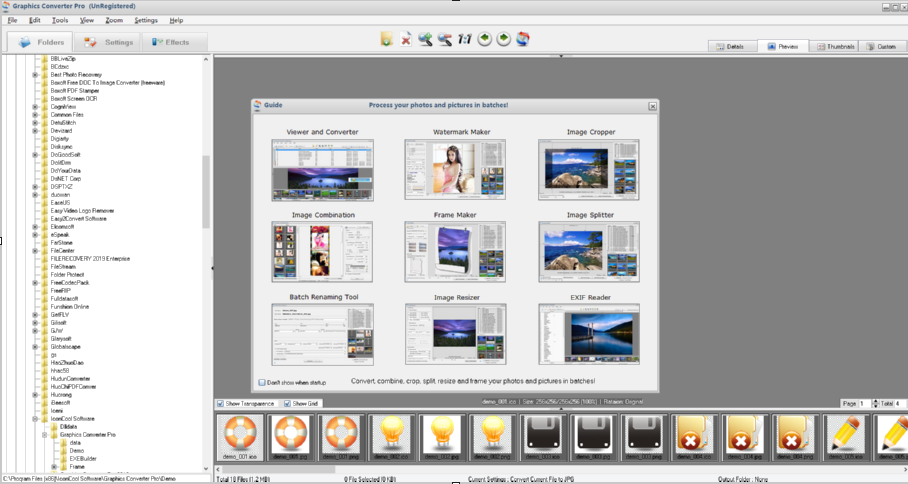Click the yellow save/download file toolbar icon

386,39
